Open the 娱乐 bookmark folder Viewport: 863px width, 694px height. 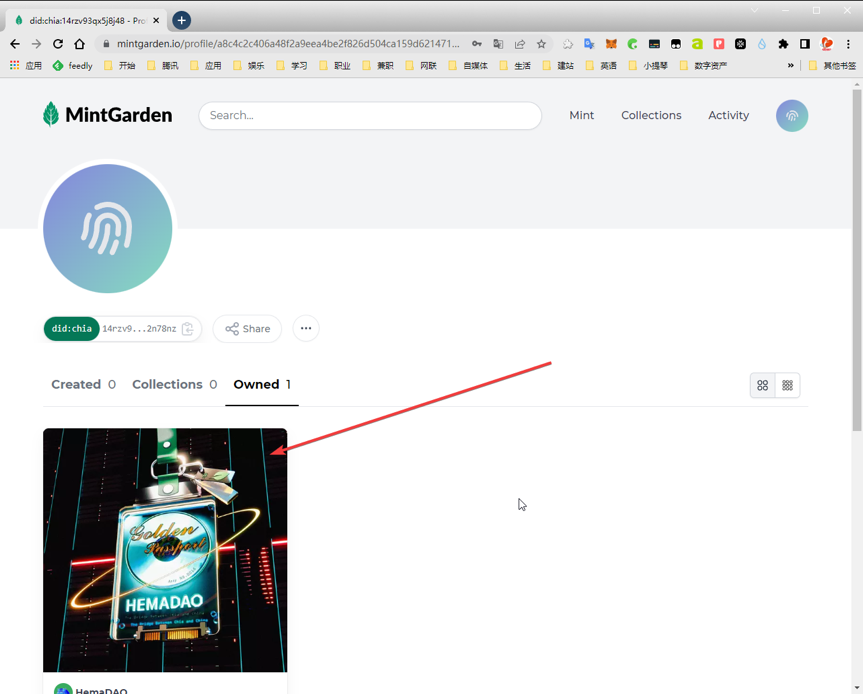pos(249,65)
